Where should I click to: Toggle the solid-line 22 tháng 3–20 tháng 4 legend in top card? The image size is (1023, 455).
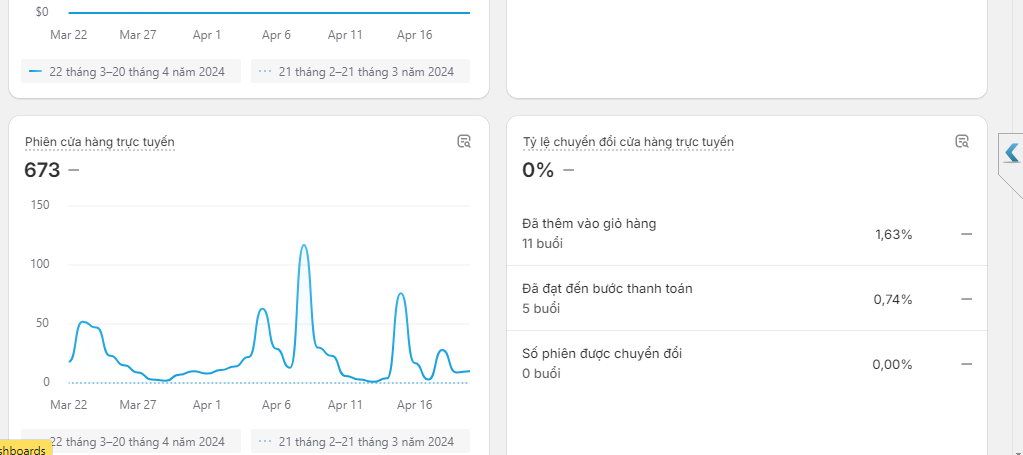click(x=130, y=72)
